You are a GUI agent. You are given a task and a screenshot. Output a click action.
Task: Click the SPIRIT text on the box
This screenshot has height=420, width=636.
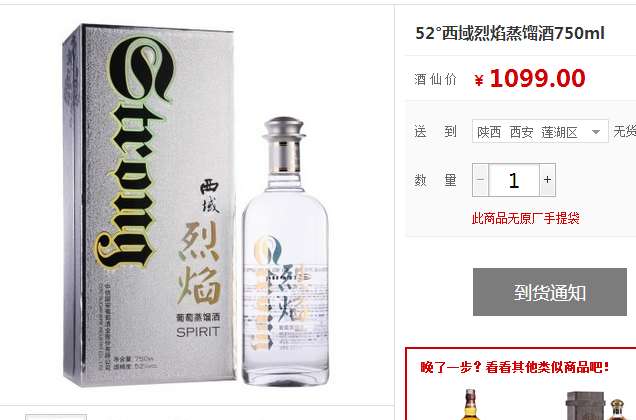coord(198,332)
